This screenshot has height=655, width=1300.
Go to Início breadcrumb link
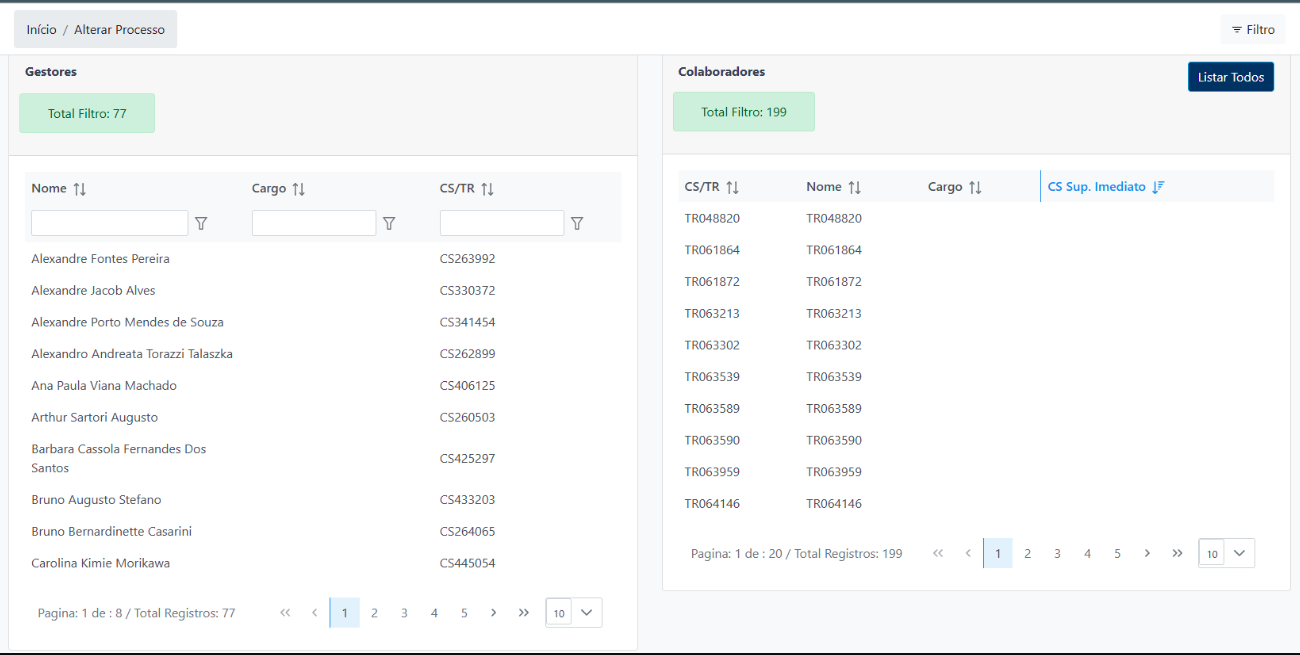pos(41,30)
